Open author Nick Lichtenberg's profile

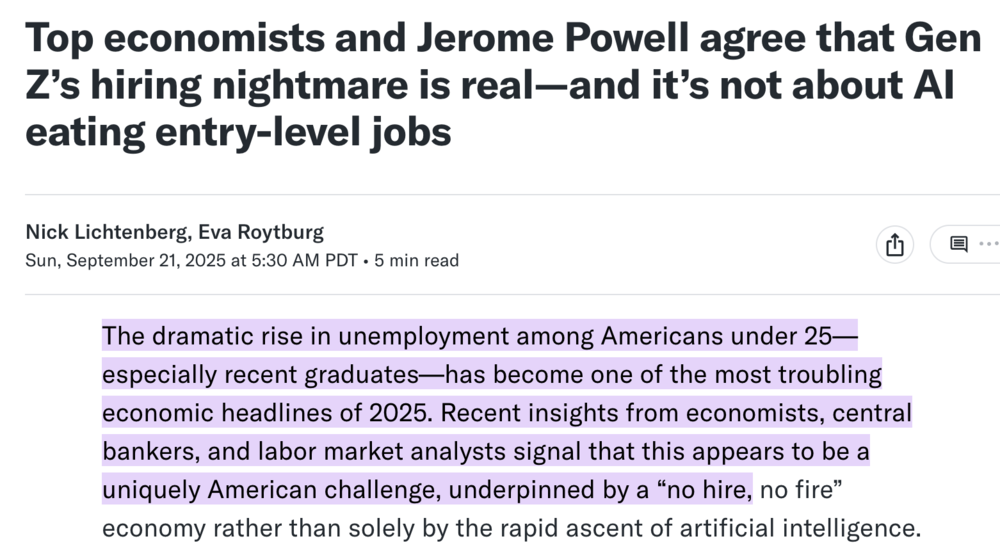click(107, 232)
